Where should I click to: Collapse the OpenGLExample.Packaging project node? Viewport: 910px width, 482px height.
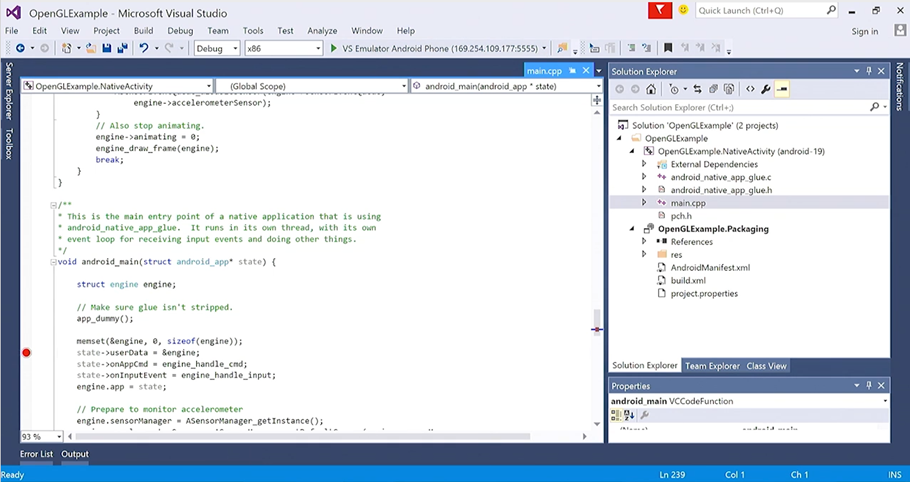pyautogui.click(x=632, y=229)
